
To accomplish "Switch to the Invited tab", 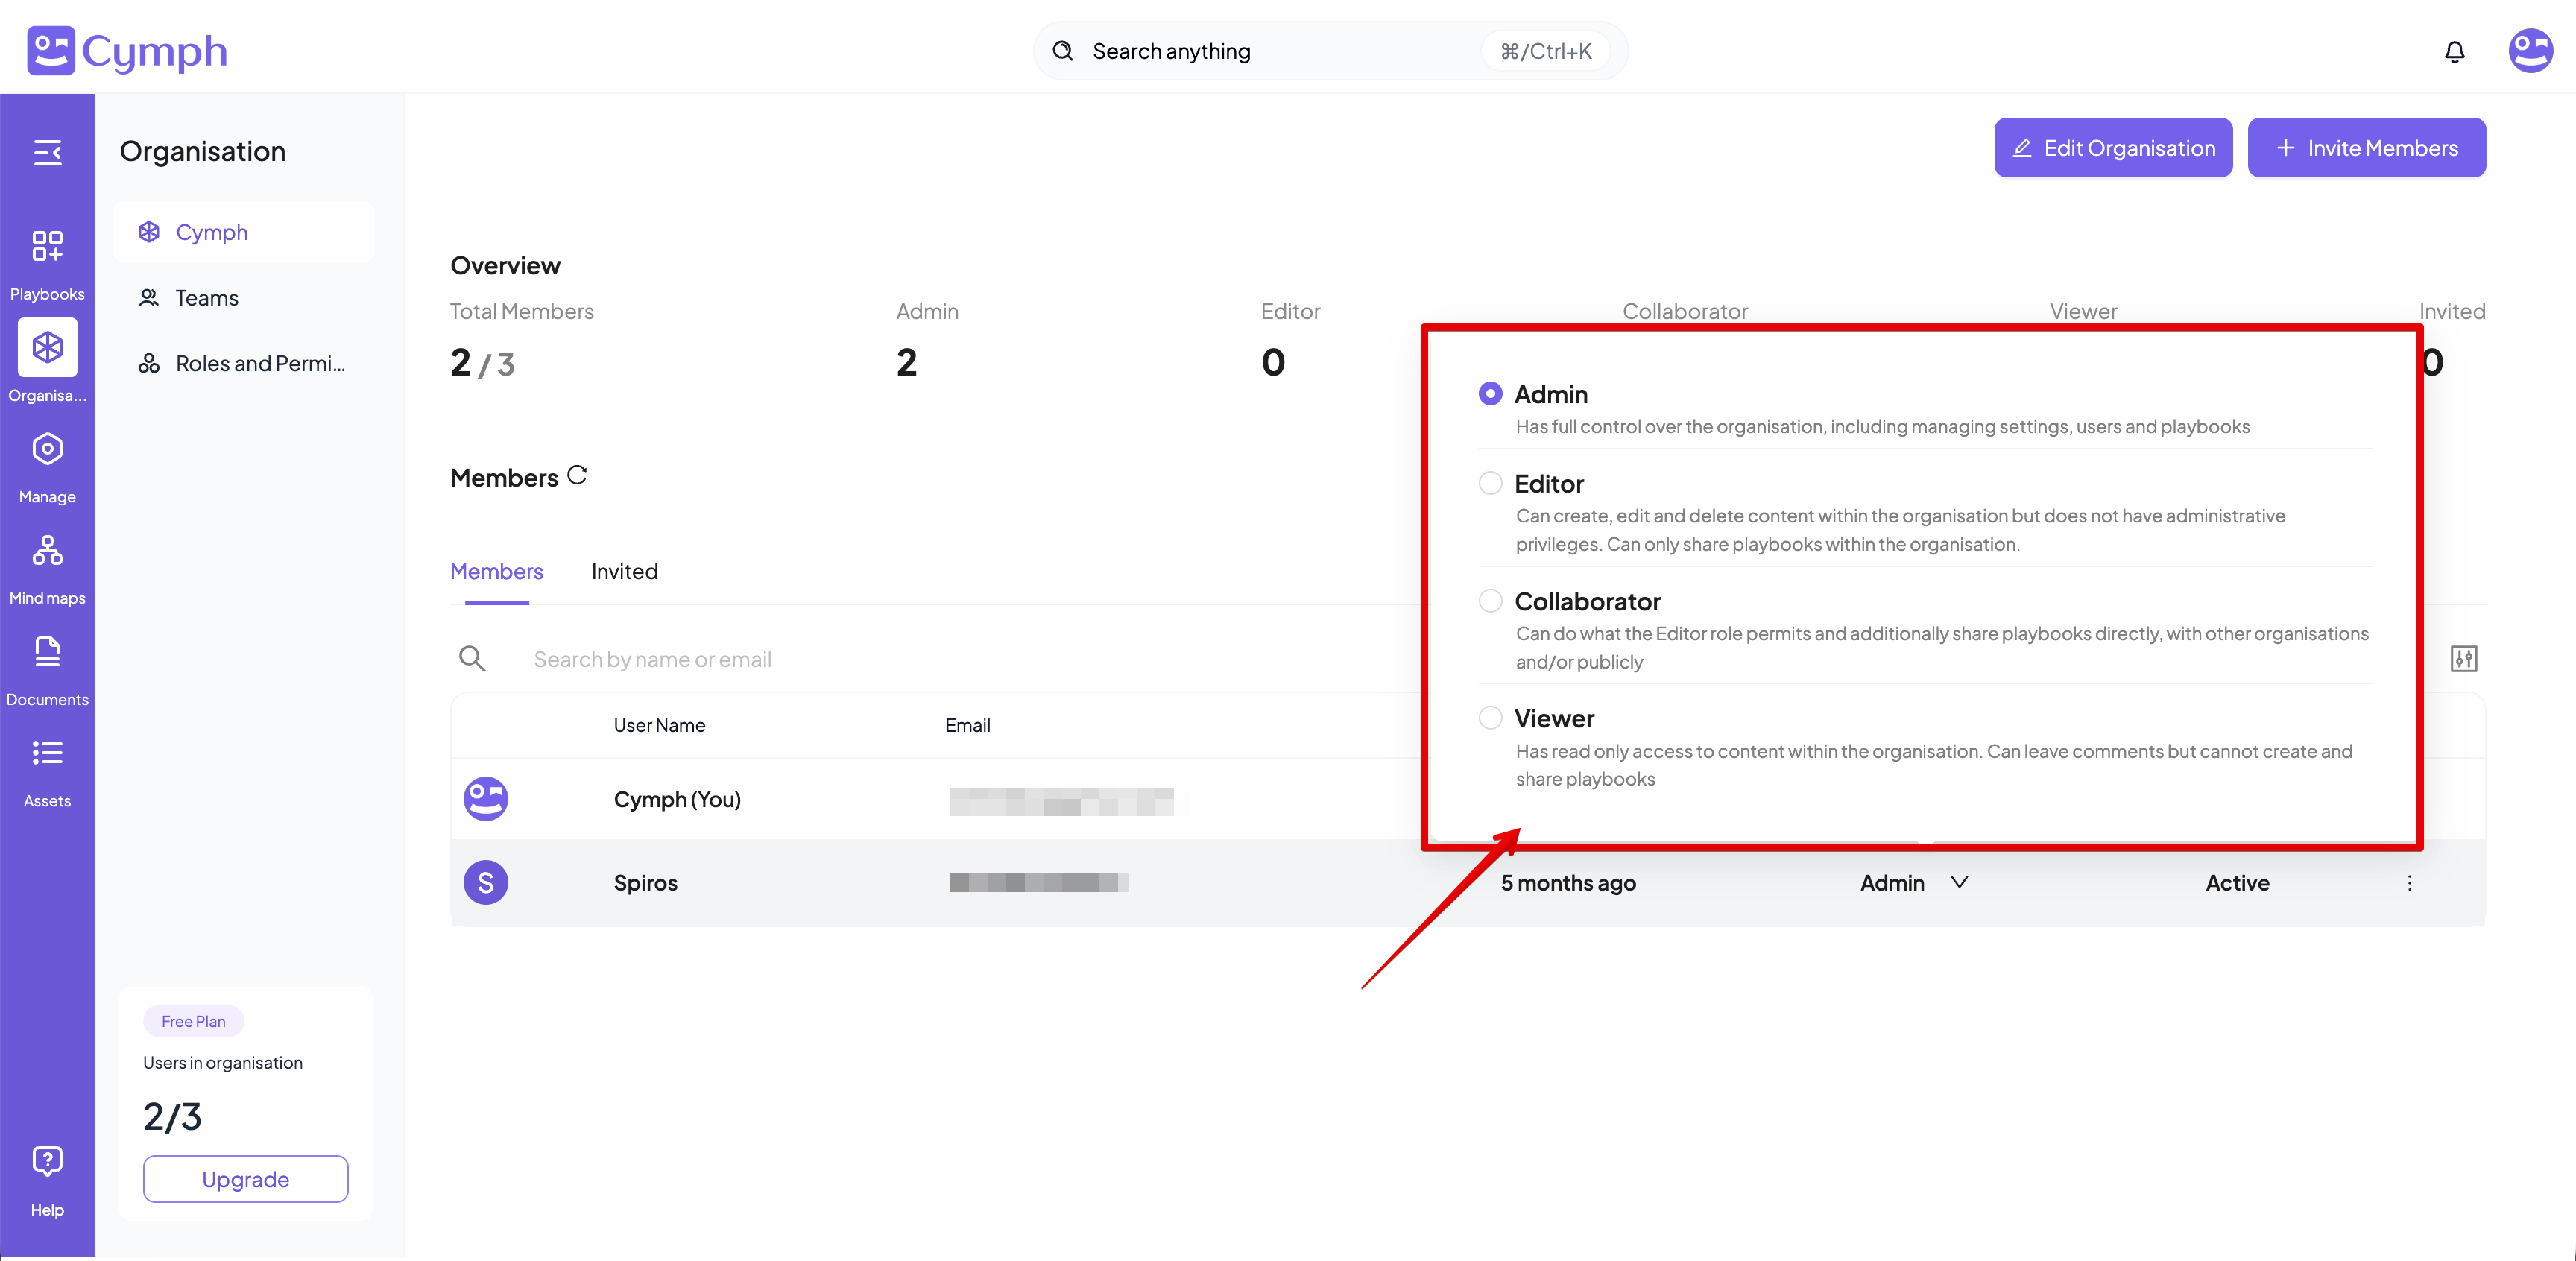I will pyautogui.click(x=624, y=571).
